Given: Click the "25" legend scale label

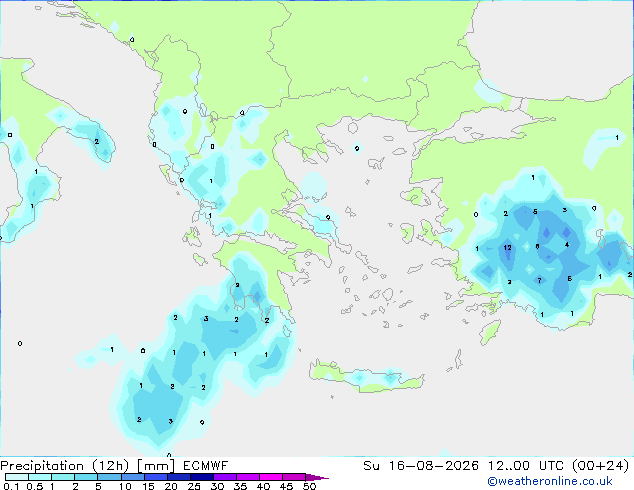Looking at the screenshot, I should point(194,486).
